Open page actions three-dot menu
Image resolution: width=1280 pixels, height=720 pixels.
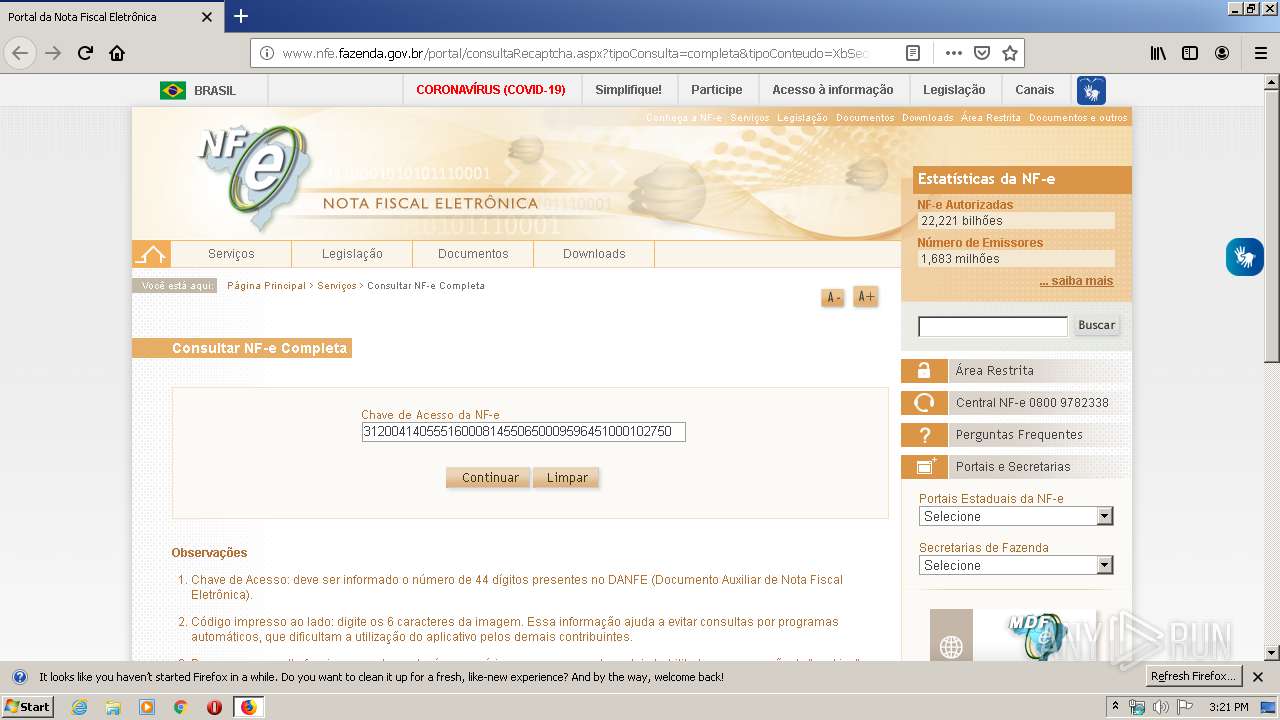coord(954,53)
